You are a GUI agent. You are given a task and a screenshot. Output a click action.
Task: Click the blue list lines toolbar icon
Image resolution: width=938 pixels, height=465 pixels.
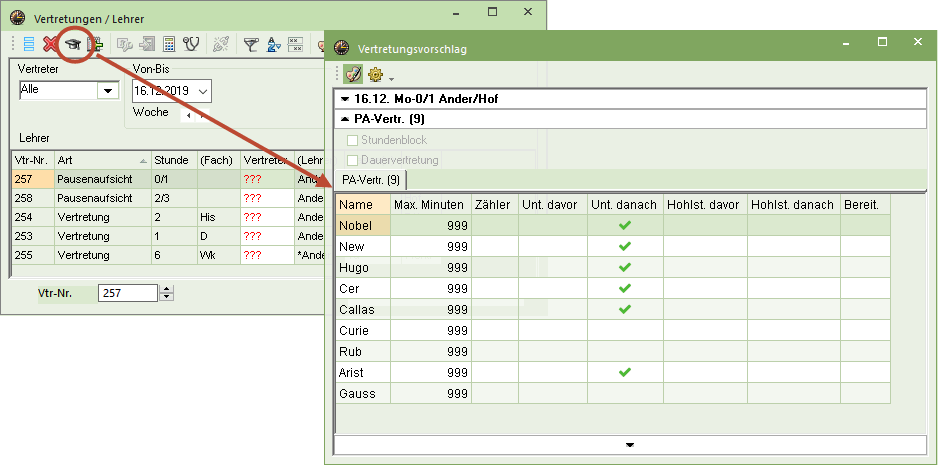point(29,44)
